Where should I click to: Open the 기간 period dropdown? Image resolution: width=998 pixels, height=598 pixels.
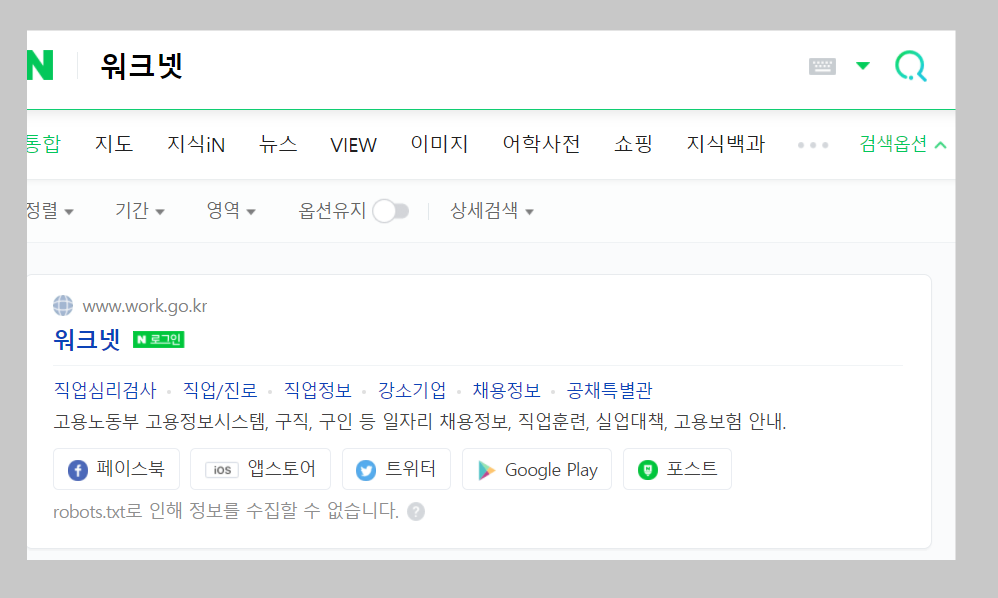[140, 211]
